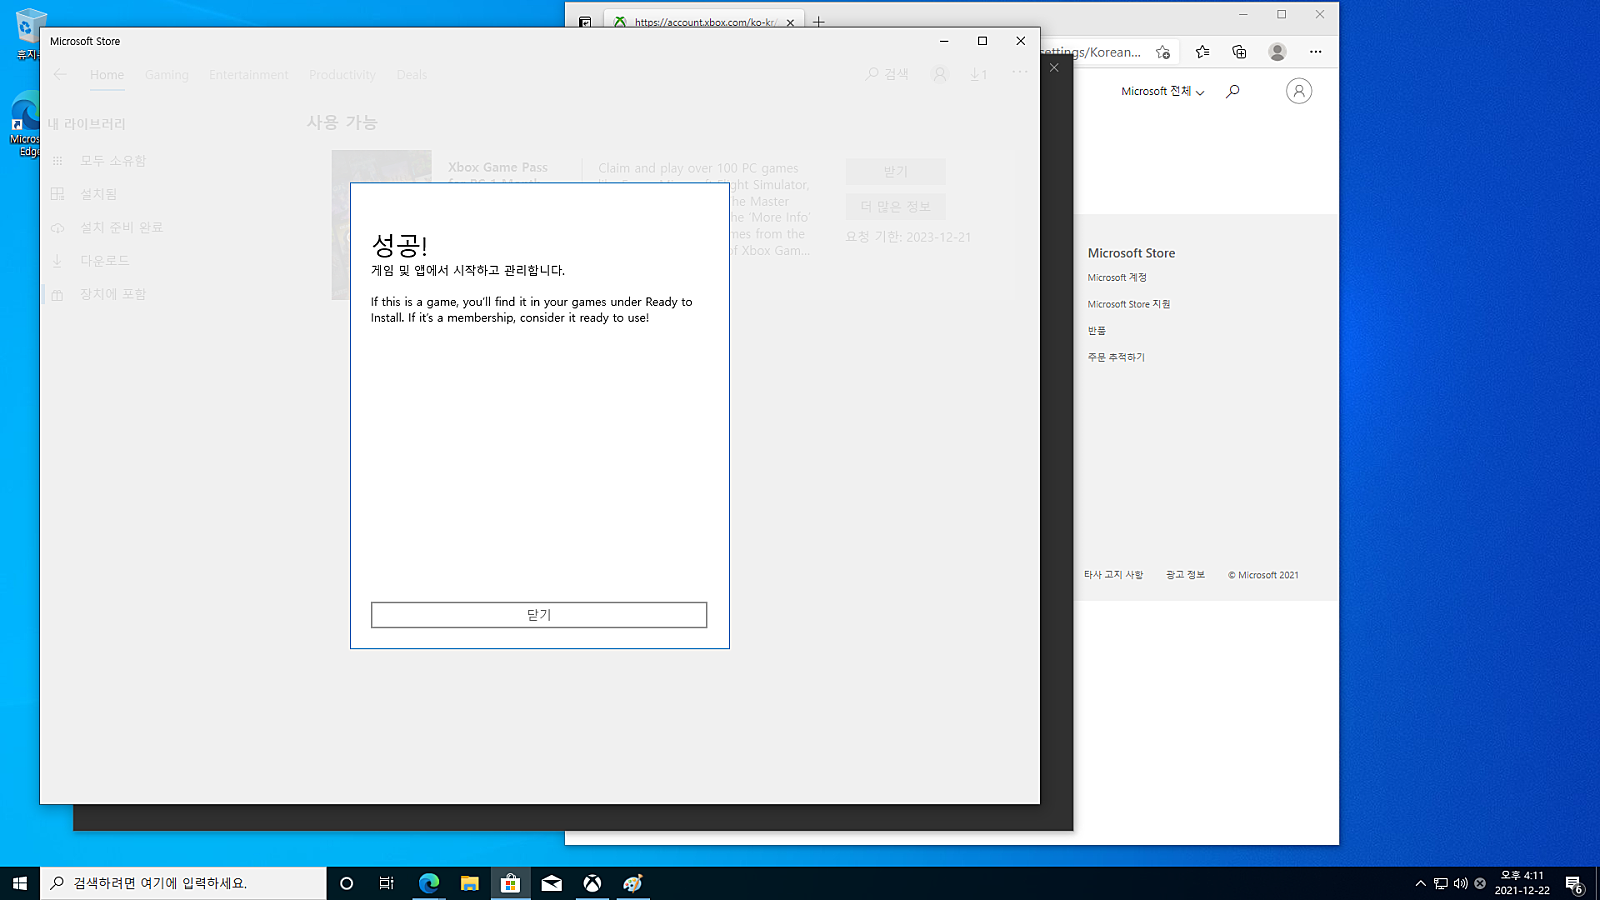This screenshot has height=900, width=1600.
Task: Show hidden tray icons chevron
Action: coord(1420,883)
